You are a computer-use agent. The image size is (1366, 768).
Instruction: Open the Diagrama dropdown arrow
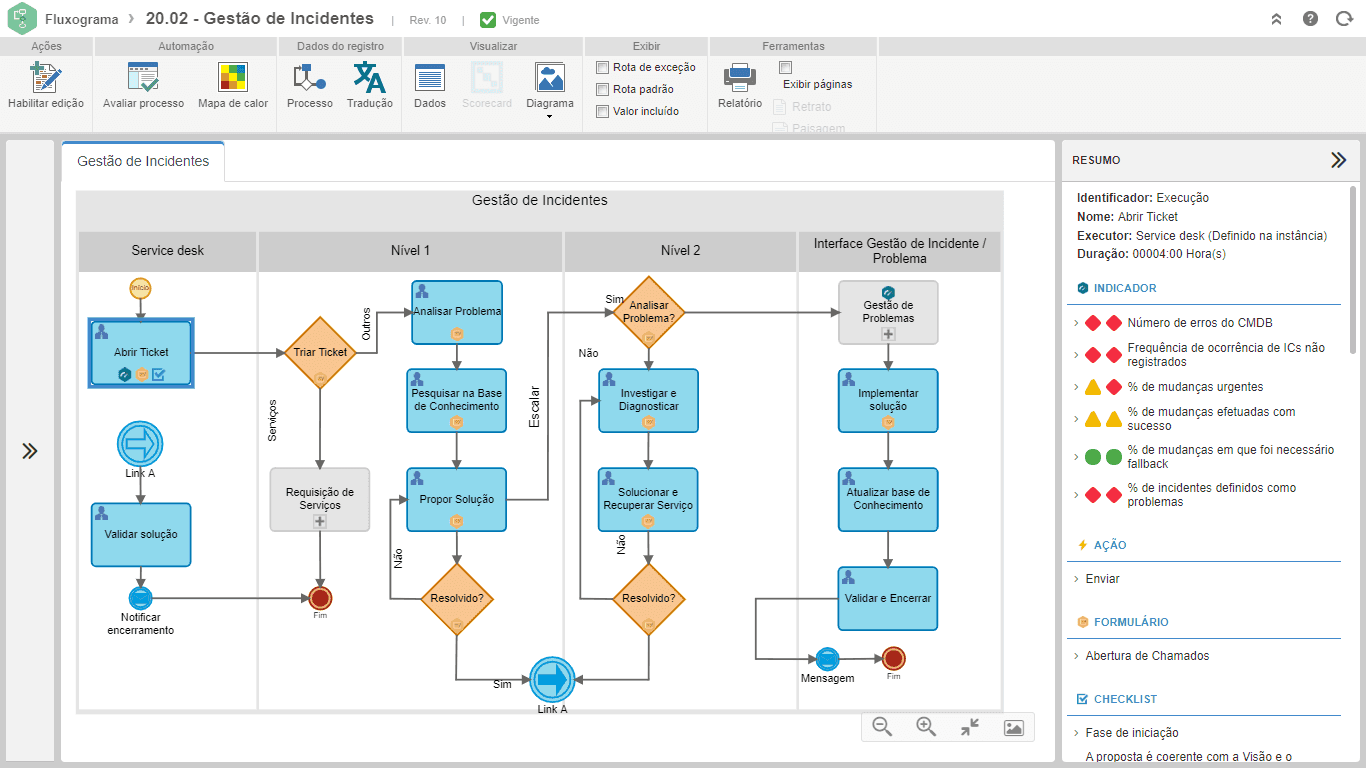tap(549, 117)
